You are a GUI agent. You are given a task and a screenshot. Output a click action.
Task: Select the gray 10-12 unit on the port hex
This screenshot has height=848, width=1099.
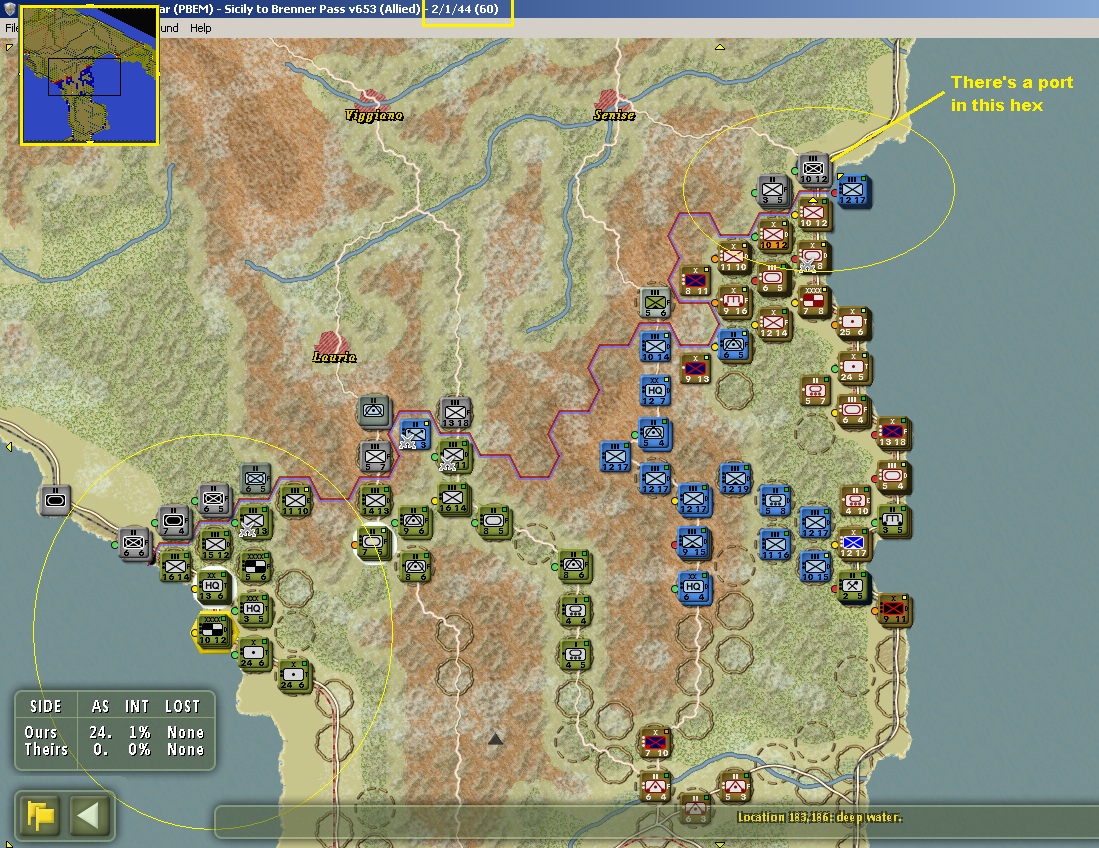(814, 169)
